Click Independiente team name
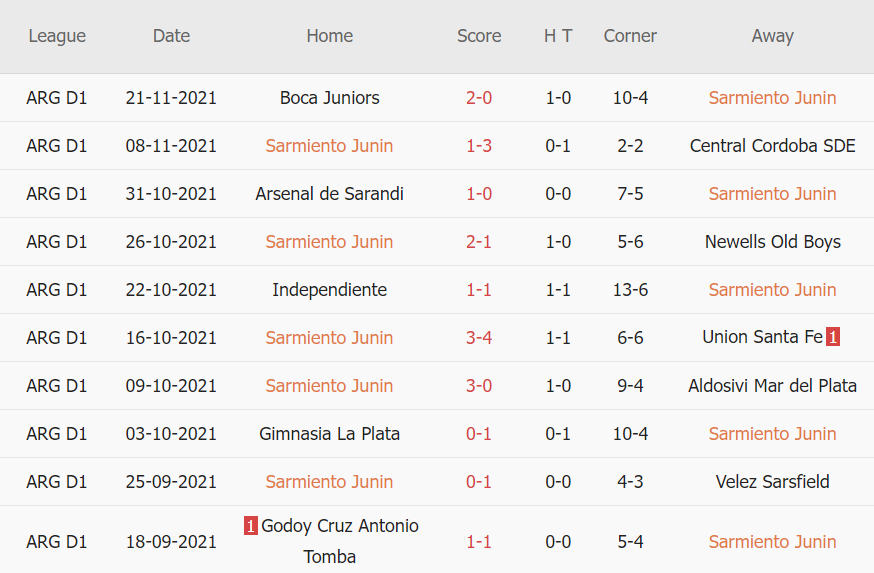 coord(329,290)
